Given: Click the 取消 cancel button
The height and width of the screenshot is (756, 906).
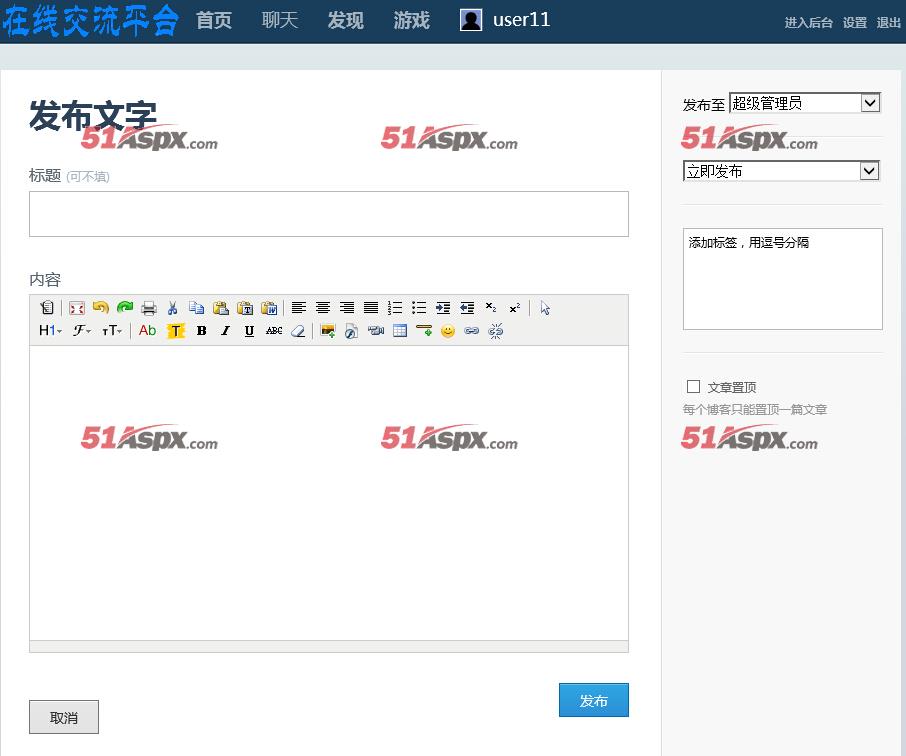Looking at the screenshot, I should tap(63, 717).
